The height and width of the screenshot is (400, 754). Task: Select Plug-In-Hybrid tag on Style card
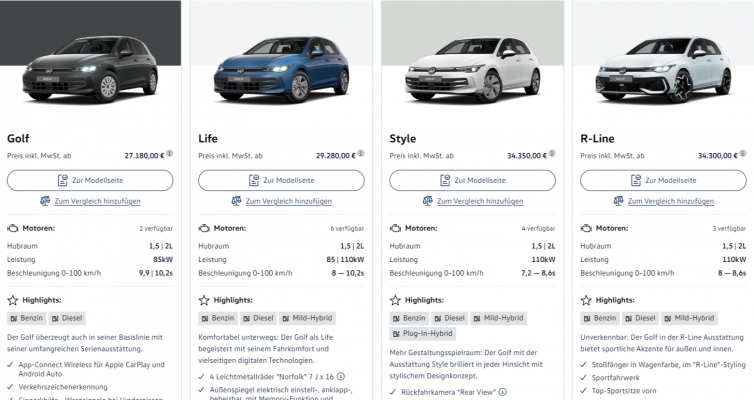point(423,334)
